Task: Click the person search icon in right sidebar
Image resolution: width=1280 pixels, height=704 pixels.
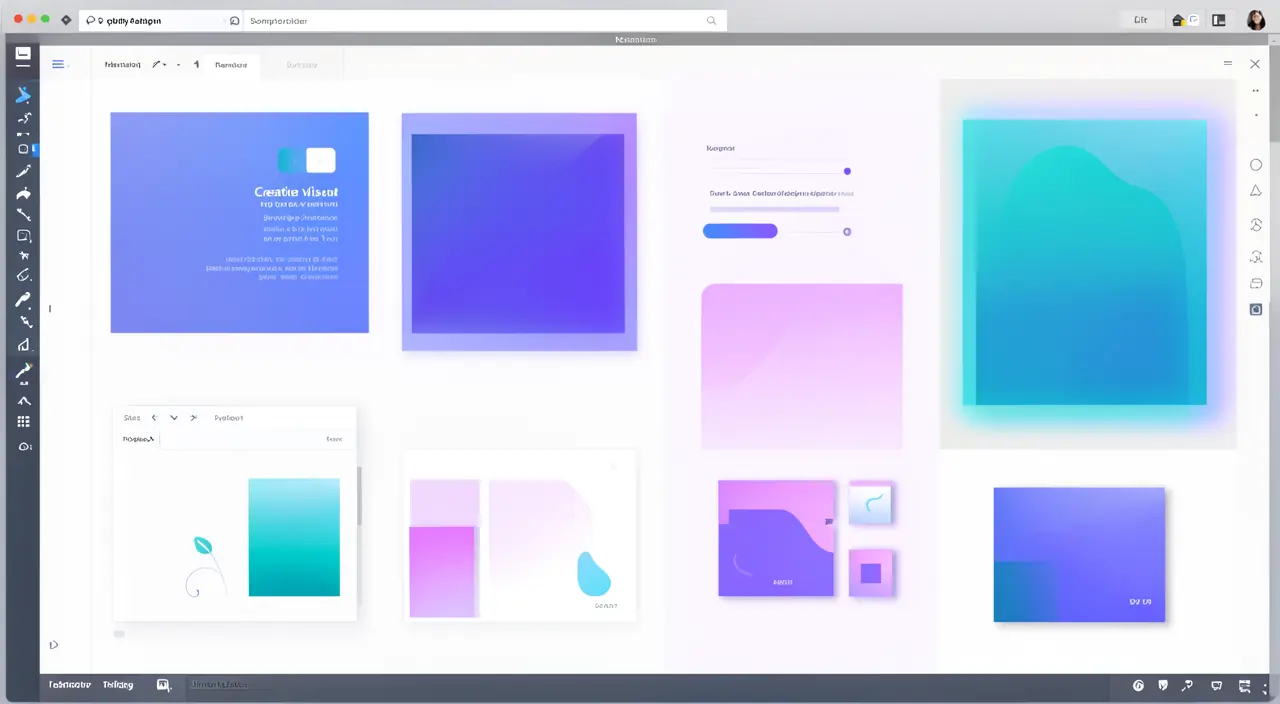Action: coord(1256,257)
